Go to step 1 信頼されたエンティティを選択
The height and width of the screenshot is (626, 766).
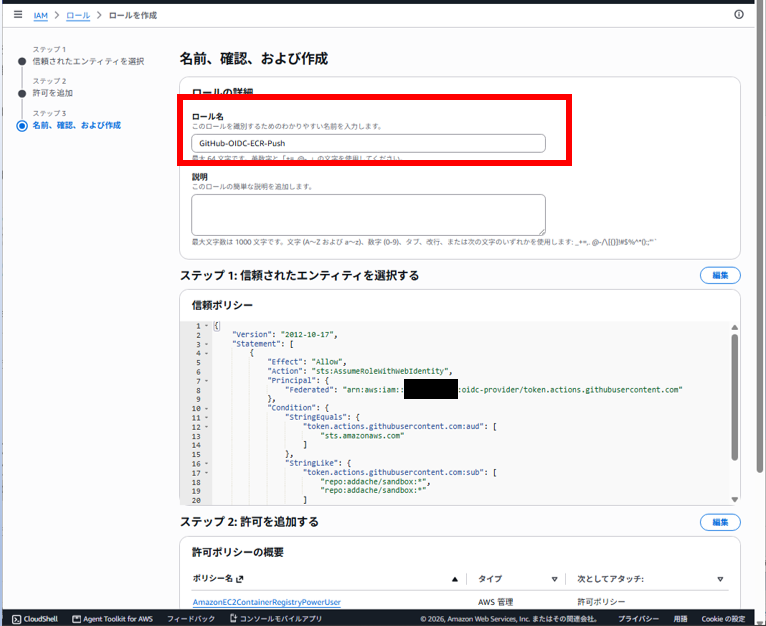(88, 62)
